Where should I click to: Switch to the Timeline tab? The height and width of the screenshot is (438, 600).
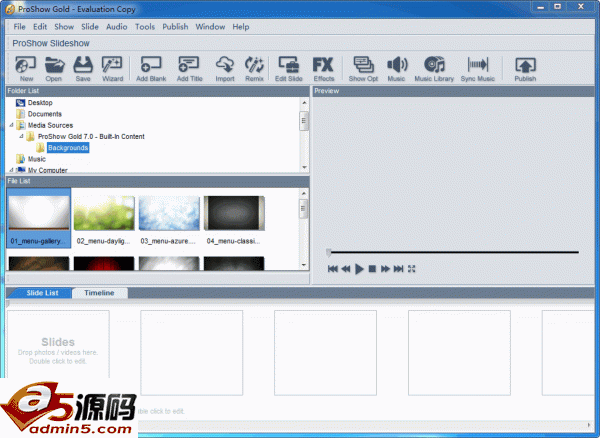tap(99, 293)
